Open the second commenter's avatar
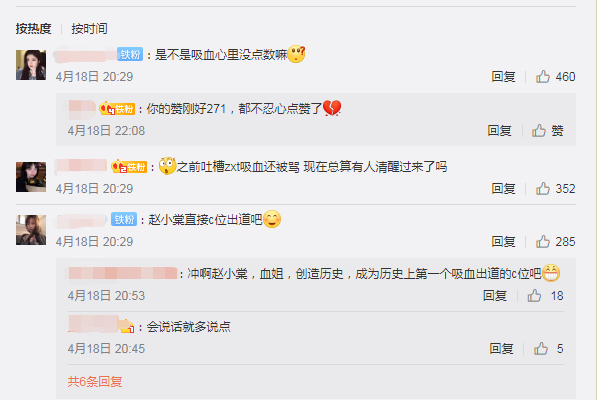The width and height of the screenshot is (597, 400). pos(31,177)
